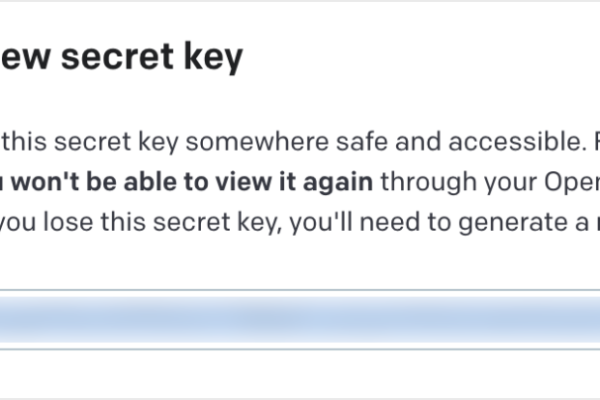Click the "through your" text

point(437,182)
